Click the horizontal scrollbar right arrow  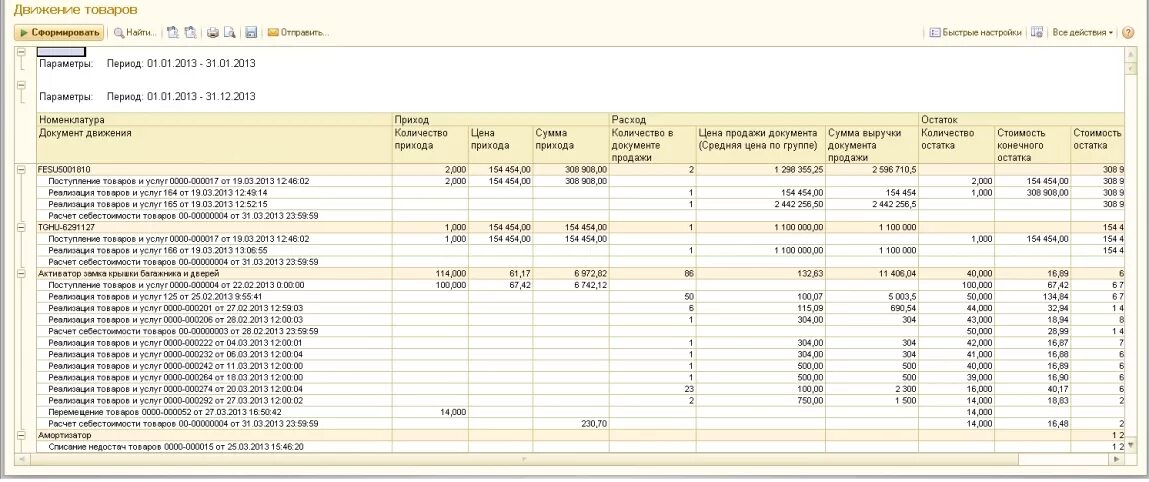1117,459
